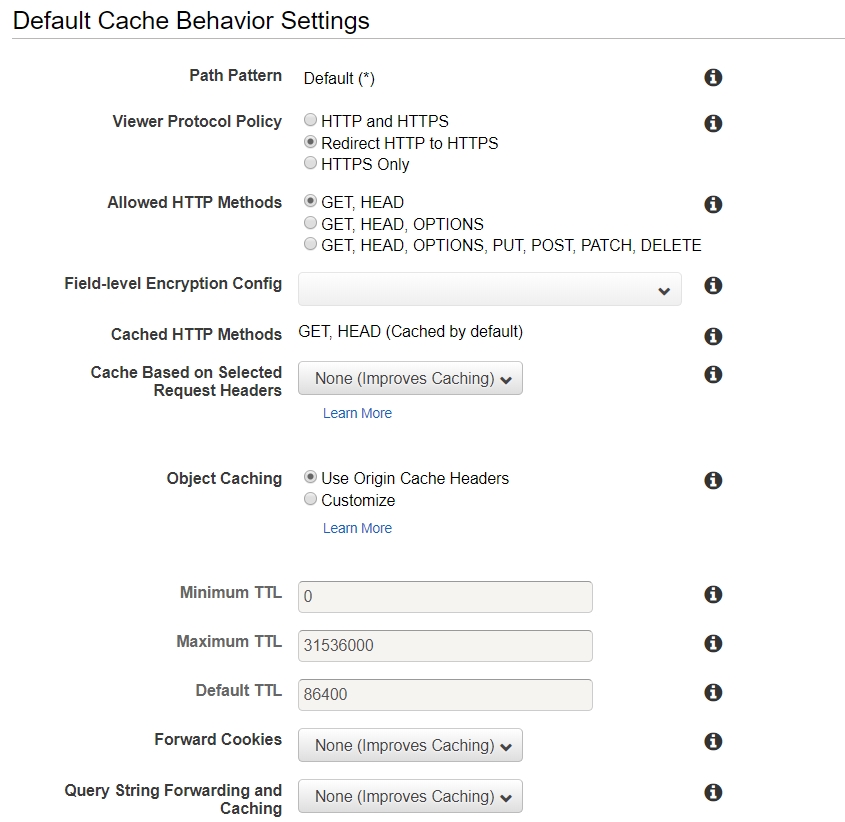
Task: Click the Maximum TTL input field
Action: (x=445, y=646)
